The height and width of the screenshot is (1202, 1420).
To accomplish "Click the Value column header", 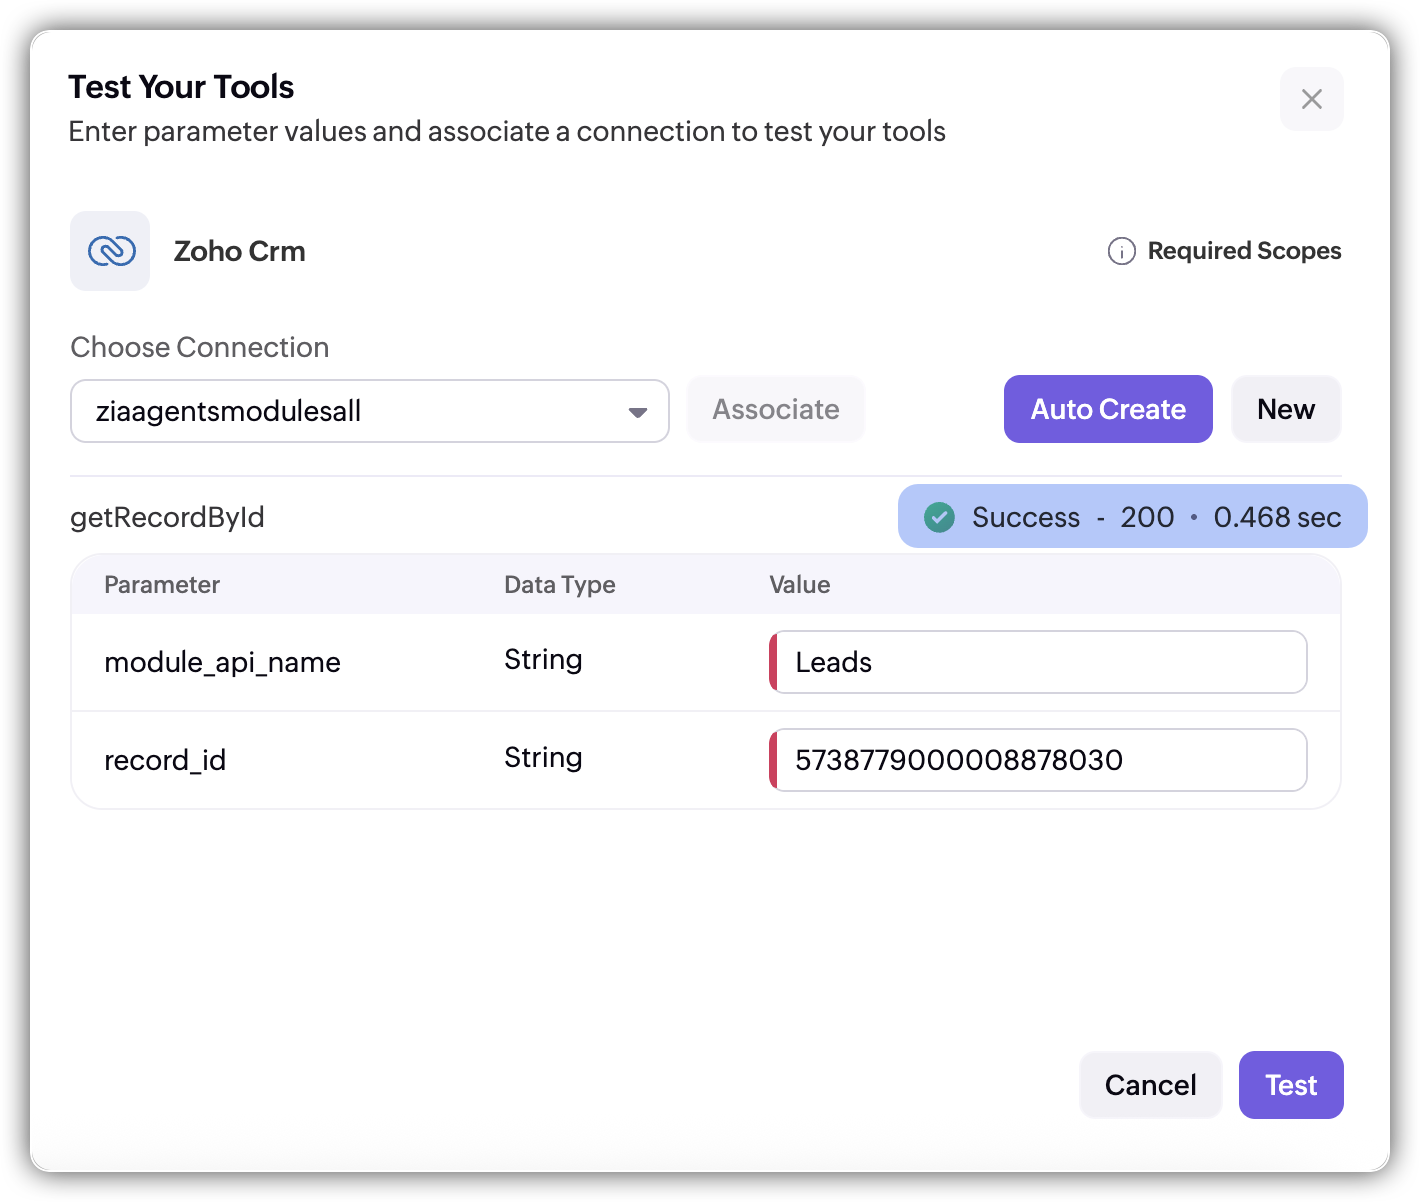I will pyautogui.click(x=799, y=585).
